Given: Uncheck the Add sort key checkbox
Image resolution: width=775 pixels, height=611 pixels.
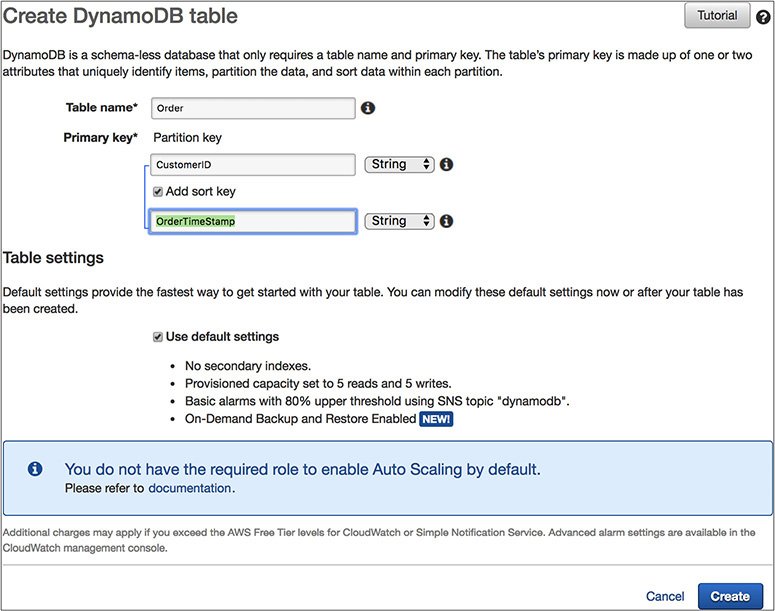Looking at the screenshot, I should [157, 192].
